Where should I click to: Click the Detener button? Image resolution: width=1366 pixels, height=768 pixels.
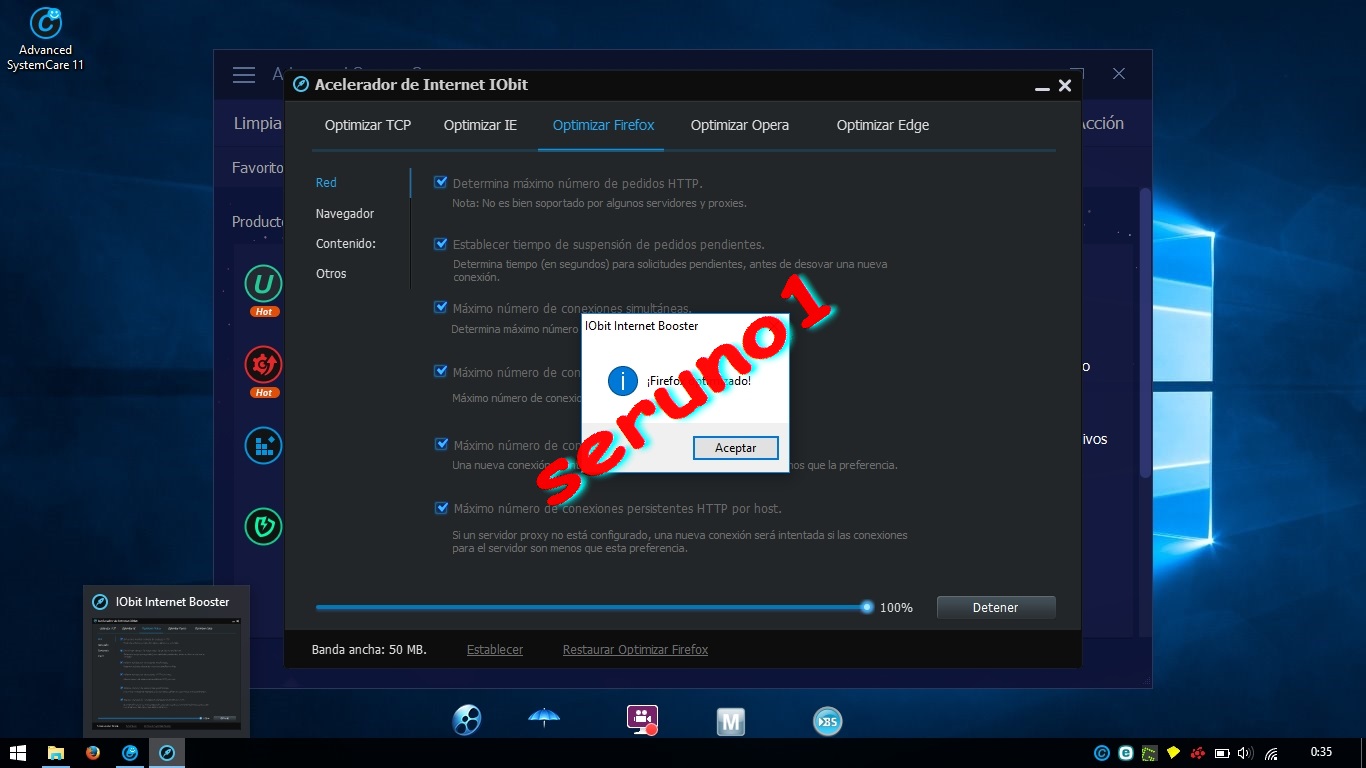(x=996, y=607)
